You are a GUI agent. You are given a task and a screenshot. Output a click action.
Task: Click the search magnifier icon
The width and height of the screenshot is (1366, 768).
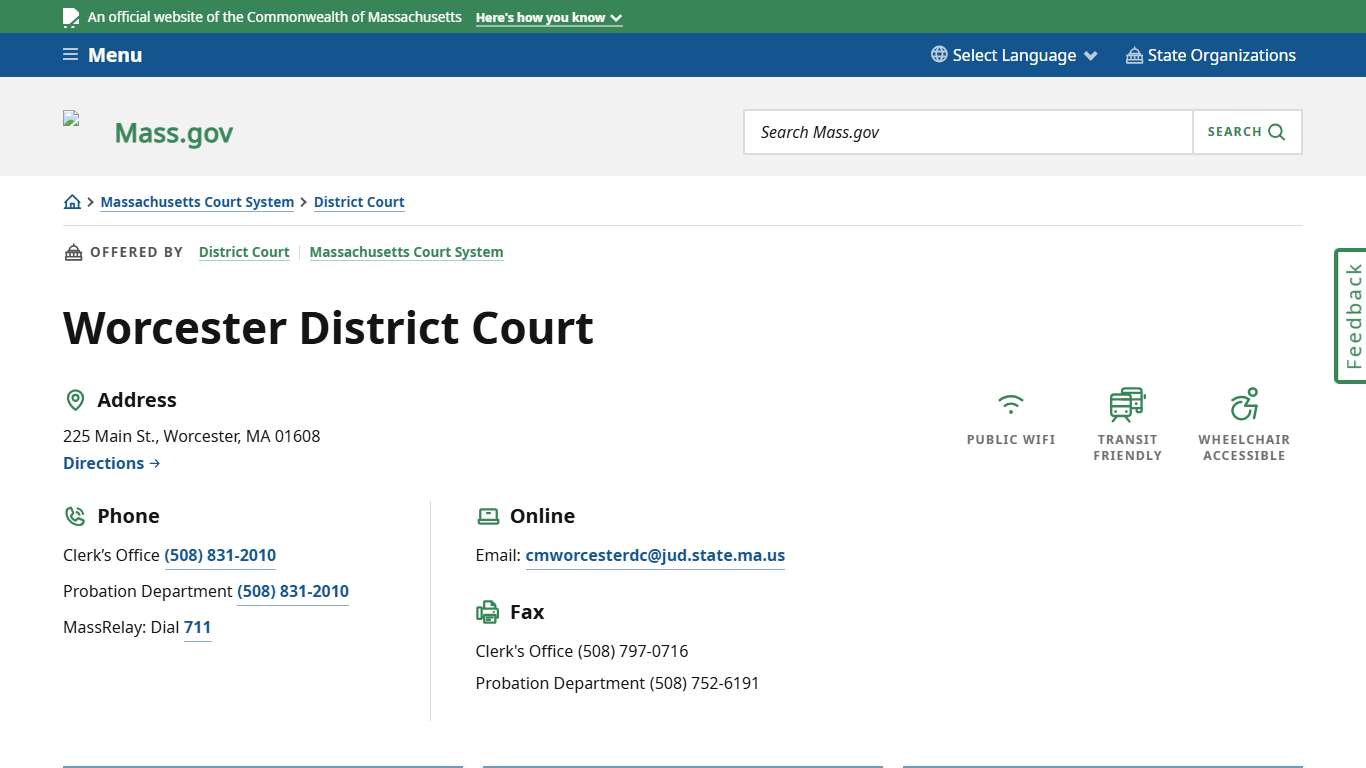pyautogui.click(x=1275, y=131)
